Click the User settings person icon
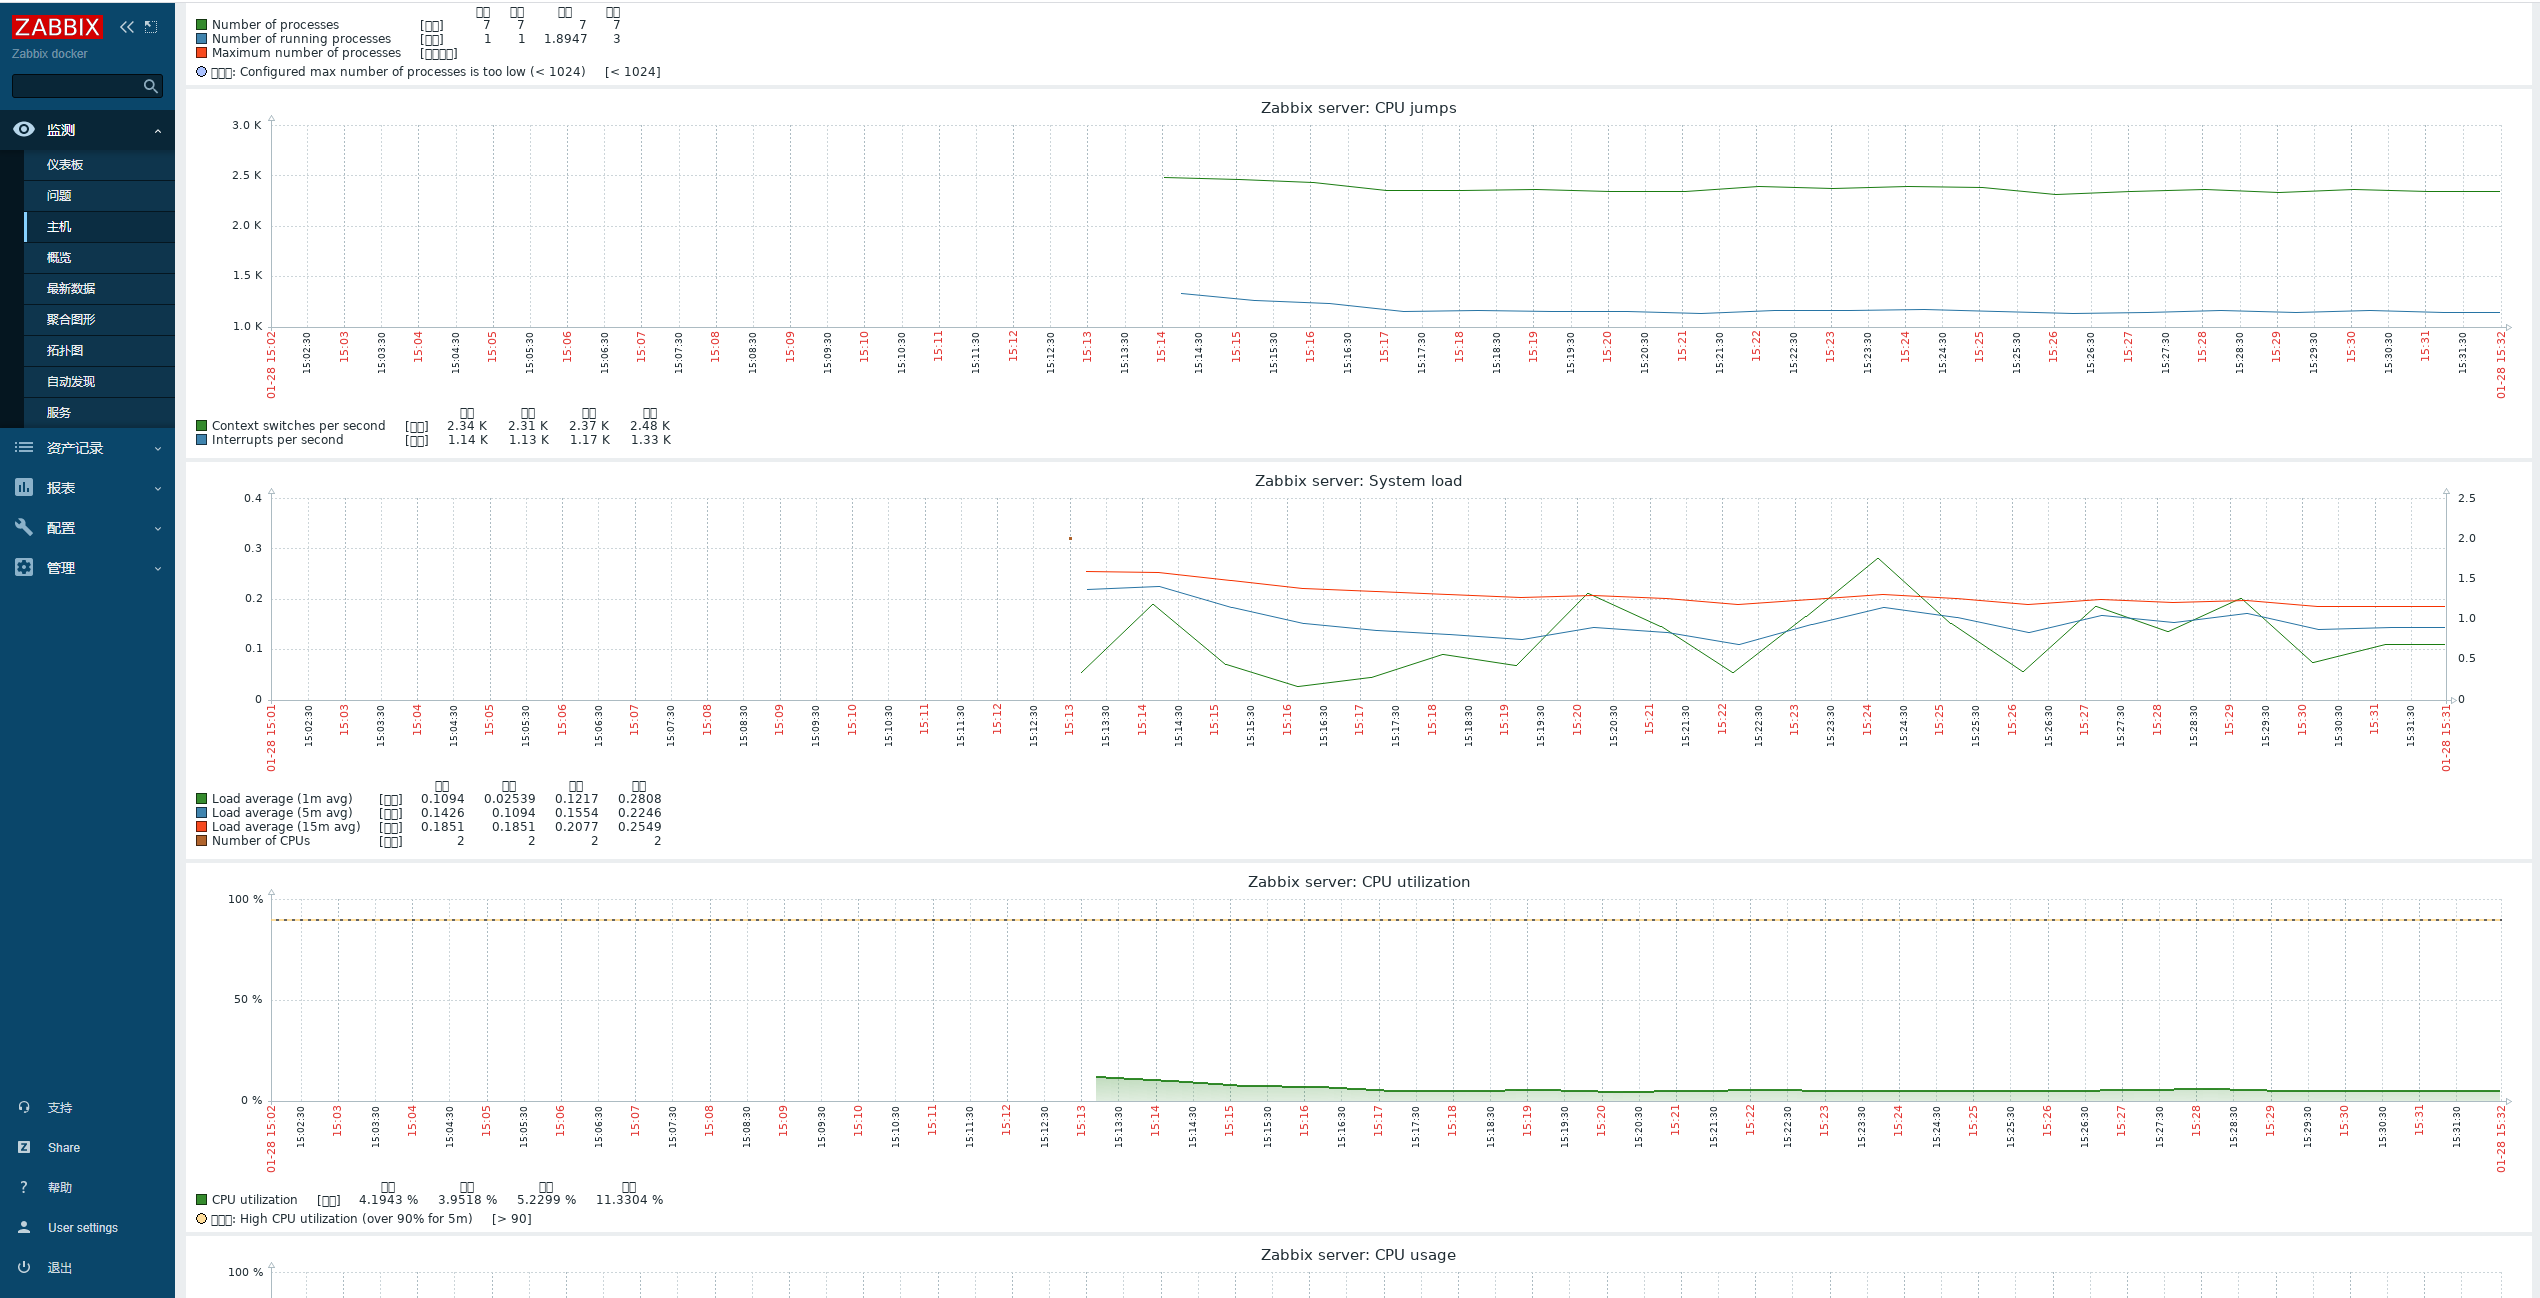The height and width of the screenshot is (1298, 2540). pyautogui.click(x=24, y=1227)
